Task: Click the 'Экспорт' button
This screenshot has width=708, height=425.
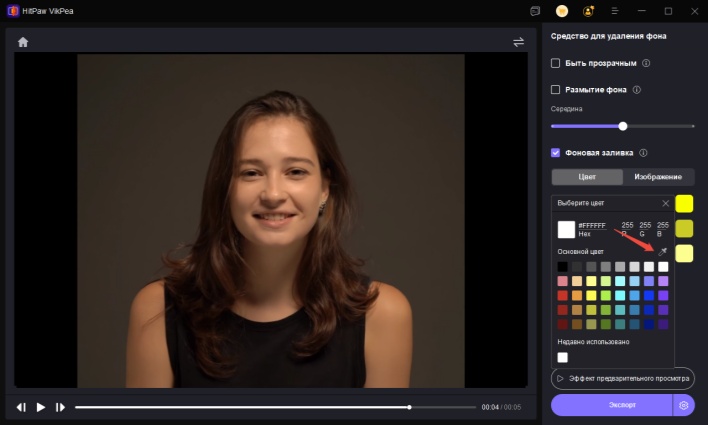Action: click(611, 405)
